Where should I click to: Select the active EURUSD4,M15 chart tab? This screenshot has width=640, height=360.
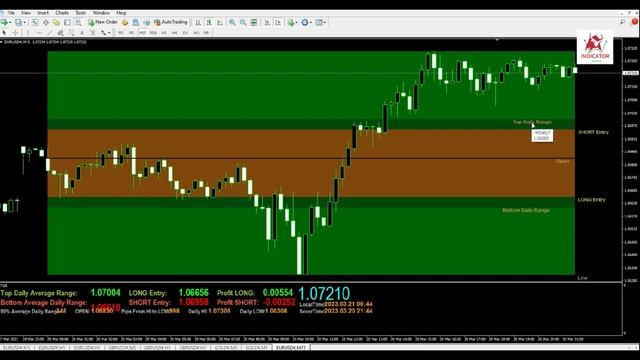click(291, 348)
